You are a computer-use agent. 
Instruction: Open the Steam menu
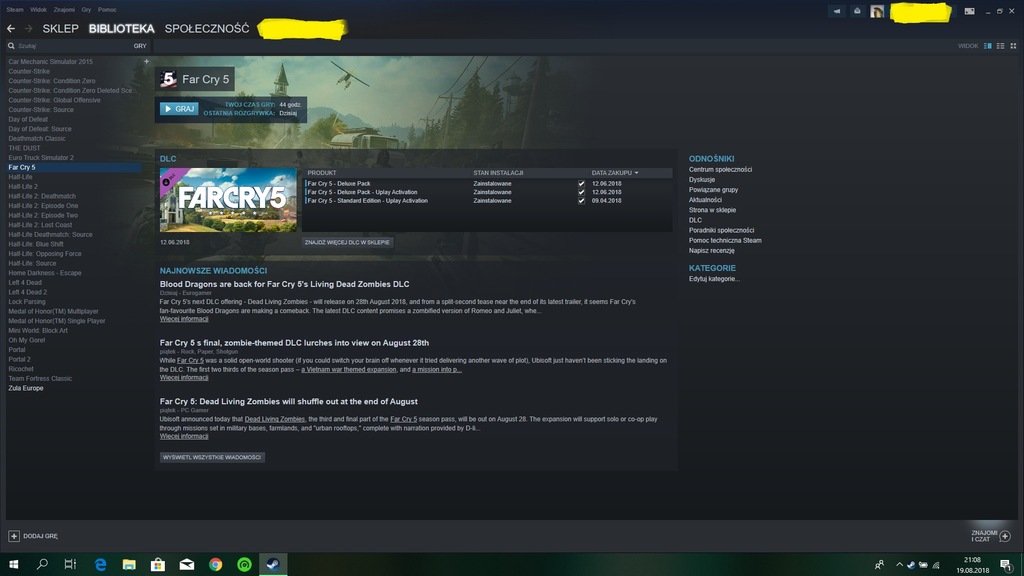coord(15,10)
